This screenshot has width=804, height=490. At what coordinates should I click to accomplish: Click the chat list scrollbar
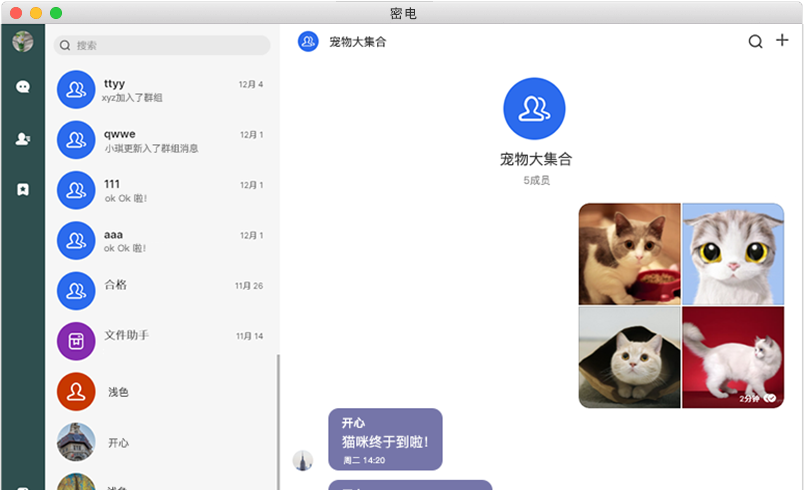coord(278,420)
